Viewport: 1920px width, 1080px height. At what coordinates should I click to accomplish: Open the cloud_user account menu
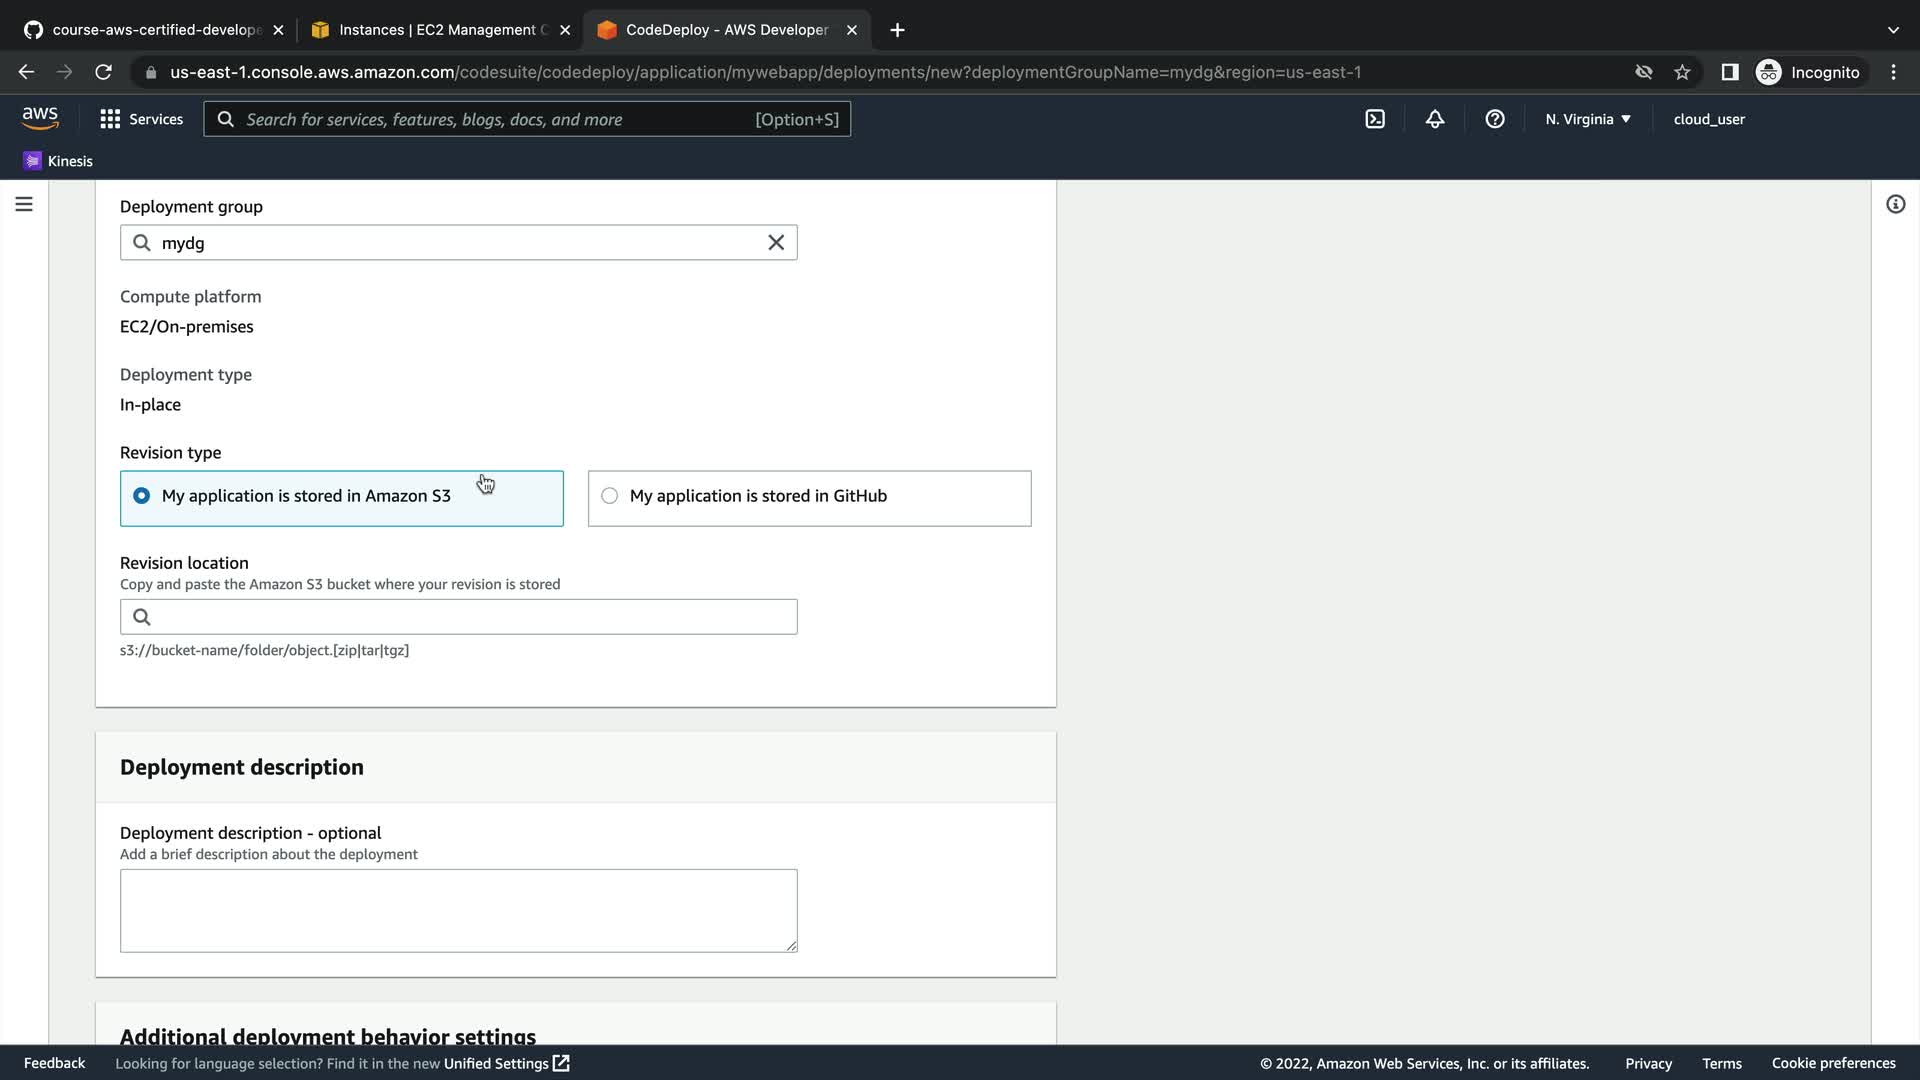[x=1709, y=119]
